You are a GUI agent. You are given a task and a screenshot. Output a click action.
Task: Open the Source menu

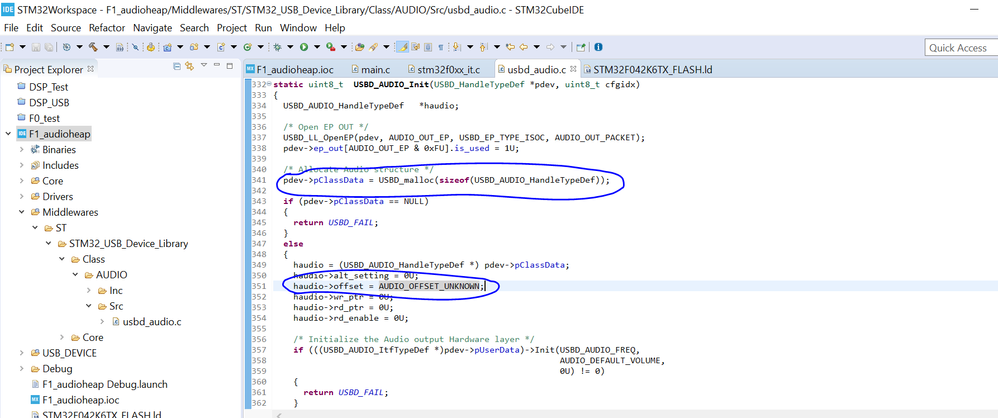click(x=66, y=28)
